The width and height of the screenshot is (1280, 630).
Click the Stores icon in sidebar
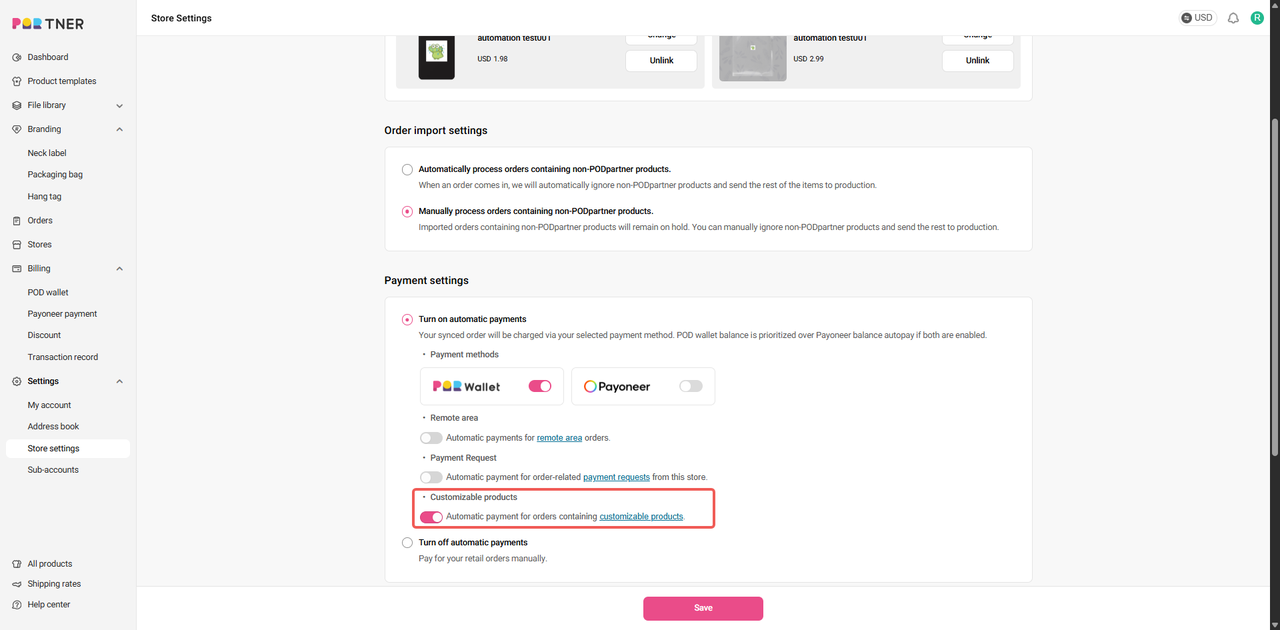point(17,245)
